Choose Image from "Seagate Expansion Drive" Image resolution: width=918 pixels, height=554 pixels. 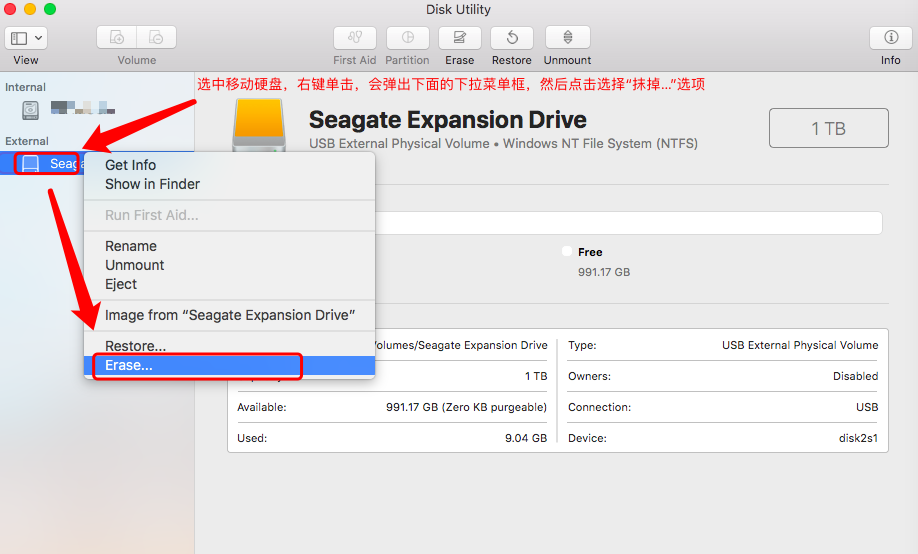(x=230, y=315)
